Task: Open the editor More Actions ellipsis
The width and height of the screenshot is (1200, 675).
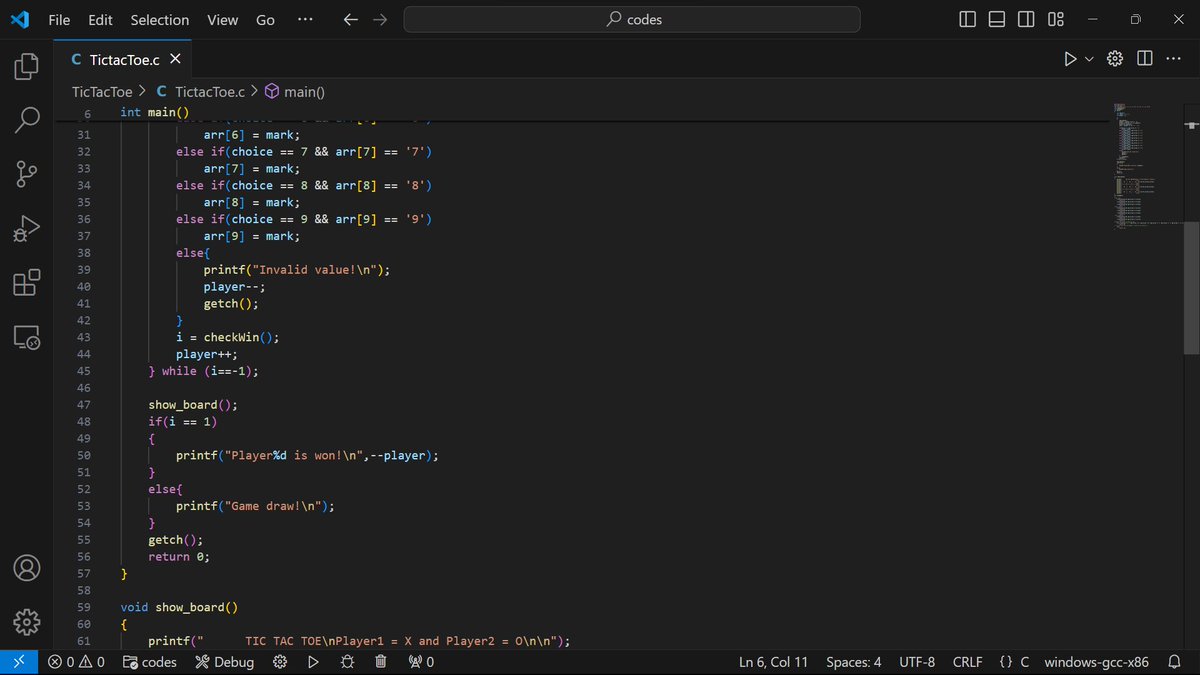Action: click(1173, 59)
